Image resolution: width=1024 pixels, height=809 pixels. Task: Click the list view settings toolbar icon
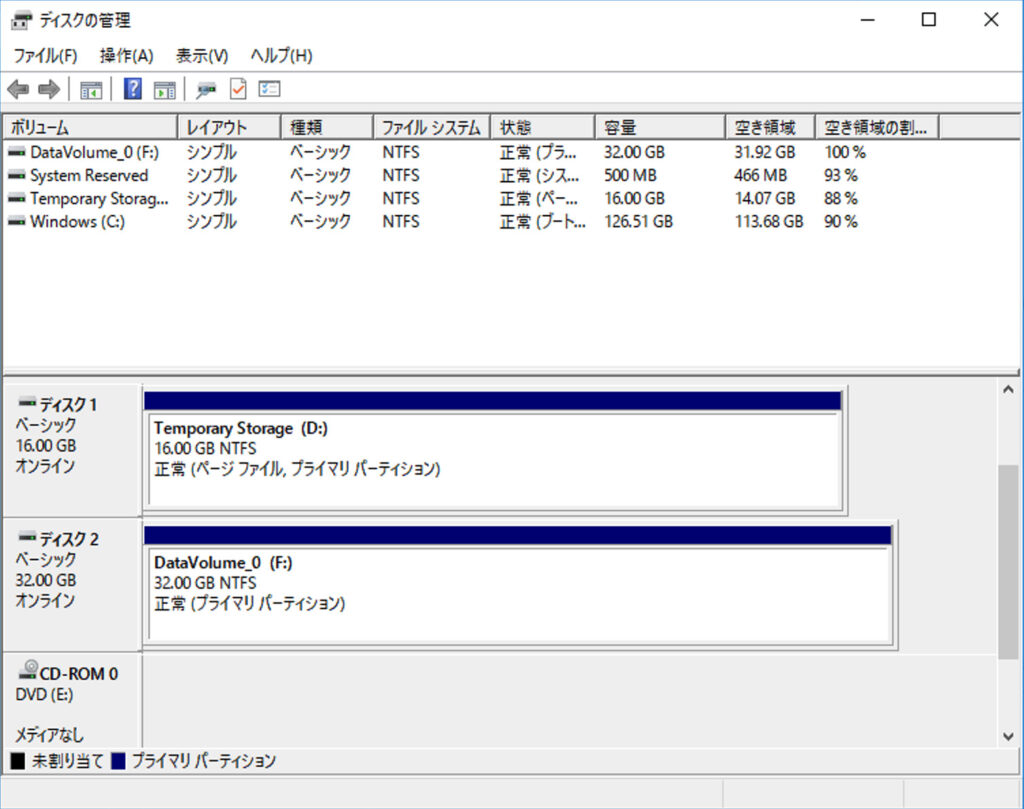coord(269,88)
